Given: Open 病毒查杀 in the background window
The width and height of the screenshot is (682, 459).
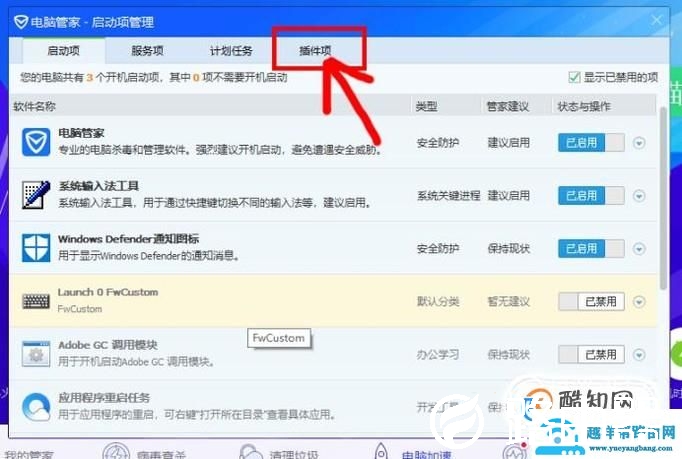Looking at the screenshot, I should [x=161, y=455].
